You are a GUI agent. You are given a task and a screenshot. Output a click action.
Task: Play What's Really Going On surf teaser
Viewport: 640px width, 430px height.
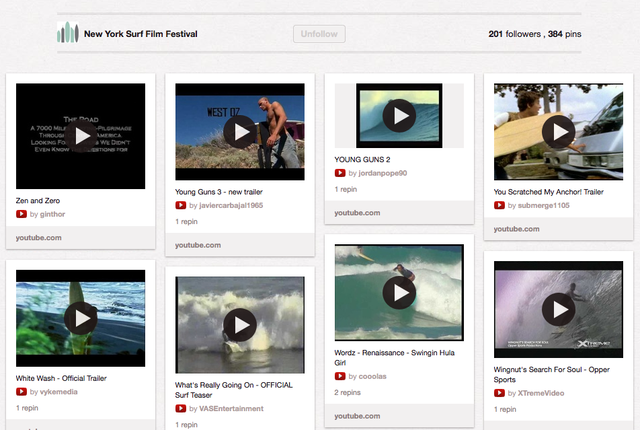pyautogui.click(x=240, y=325)
